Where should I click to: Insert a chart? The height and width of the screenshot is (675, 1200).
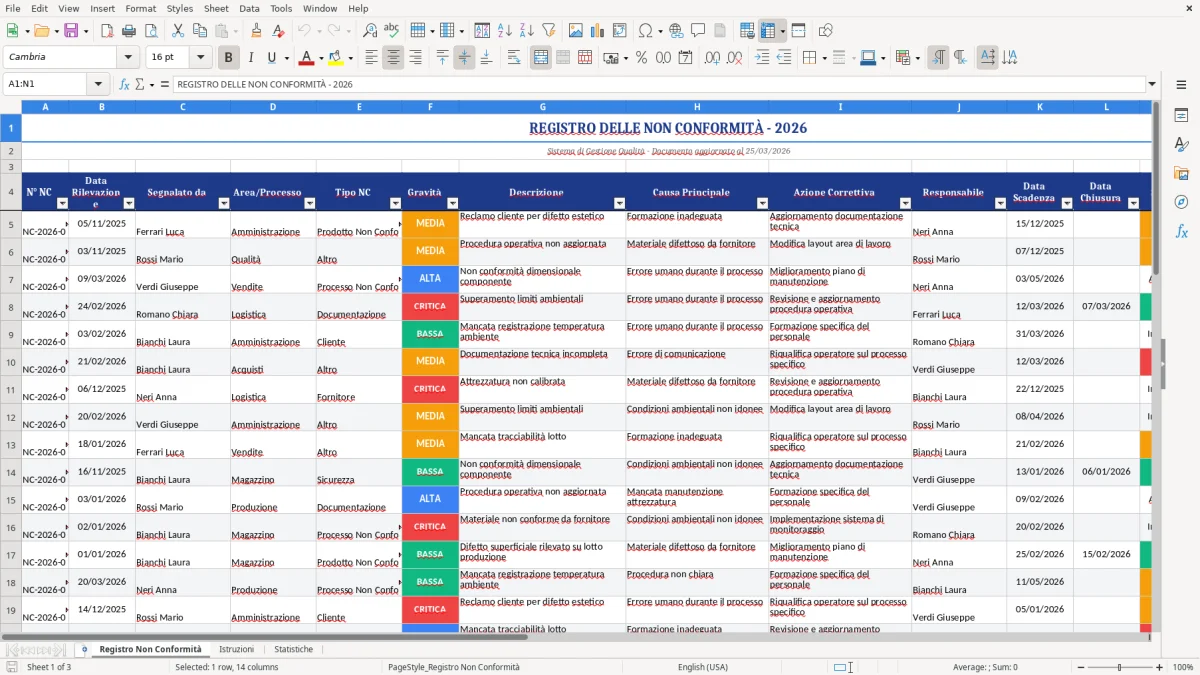pos(596,30)
